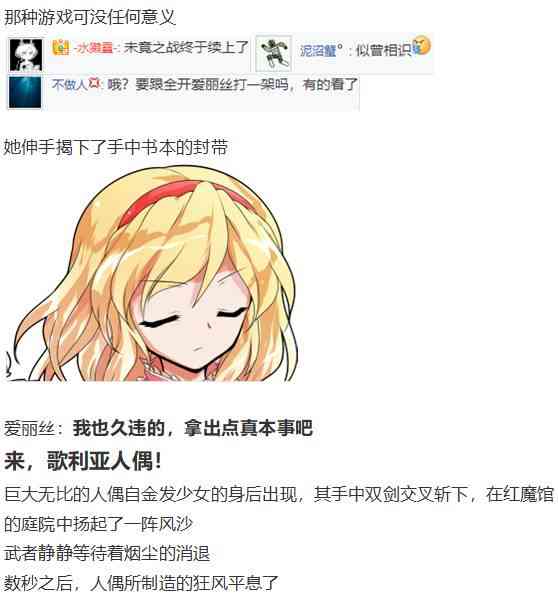Screen dimensions: 558x600
Task: Click the red badge icon next to 不做人
Action: pos(94,82)
